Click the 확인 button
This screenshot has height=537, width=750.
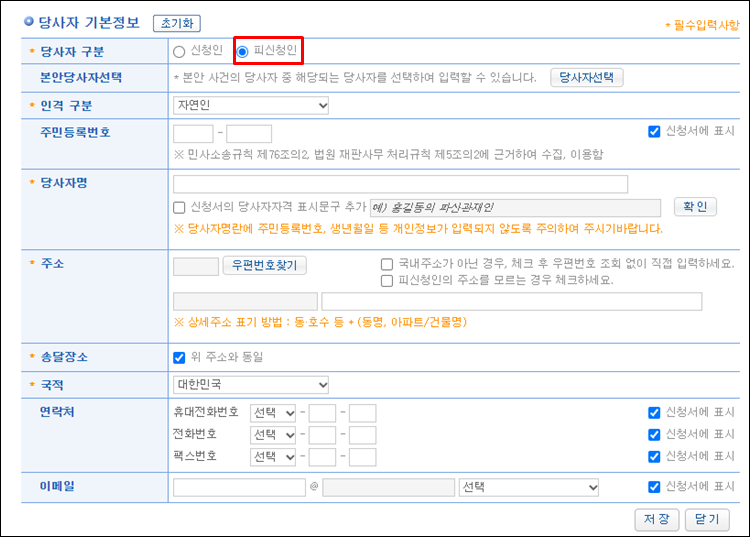click(x=695, y=207)
